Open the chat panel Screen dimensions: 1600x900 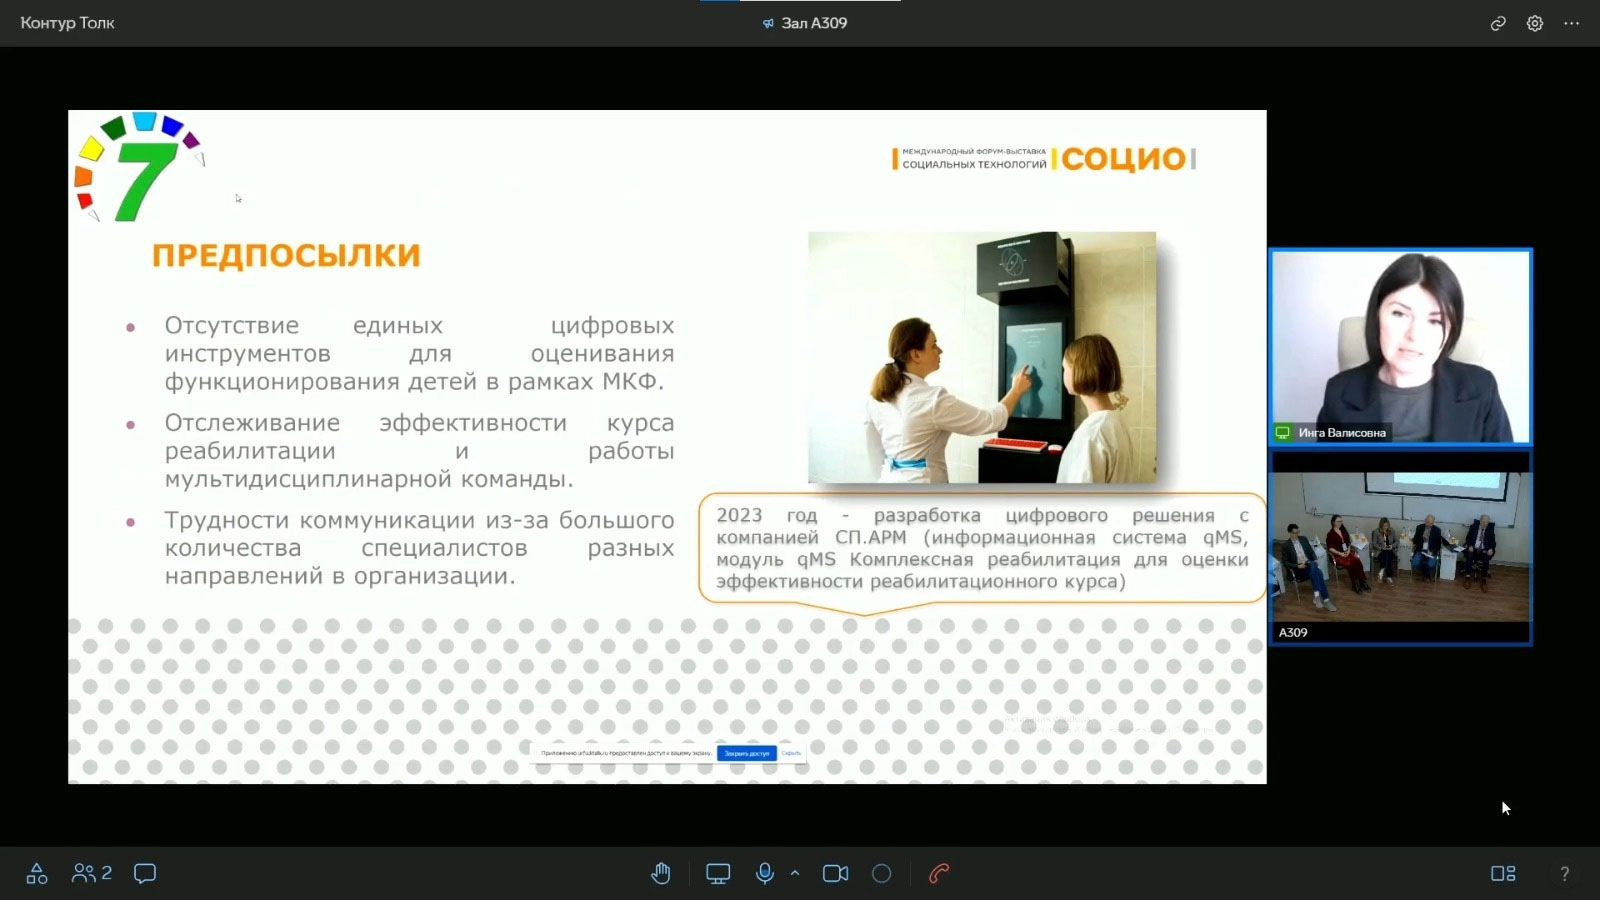pos(145,873)
